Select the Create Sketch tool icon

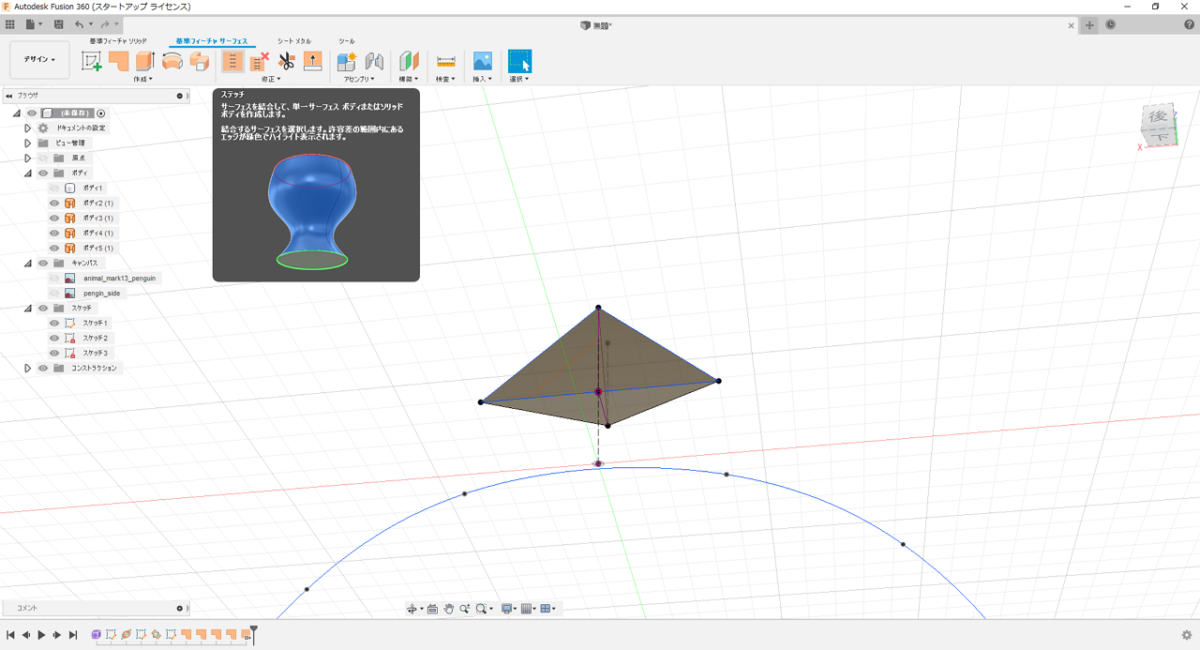click(x=92, y=61)
